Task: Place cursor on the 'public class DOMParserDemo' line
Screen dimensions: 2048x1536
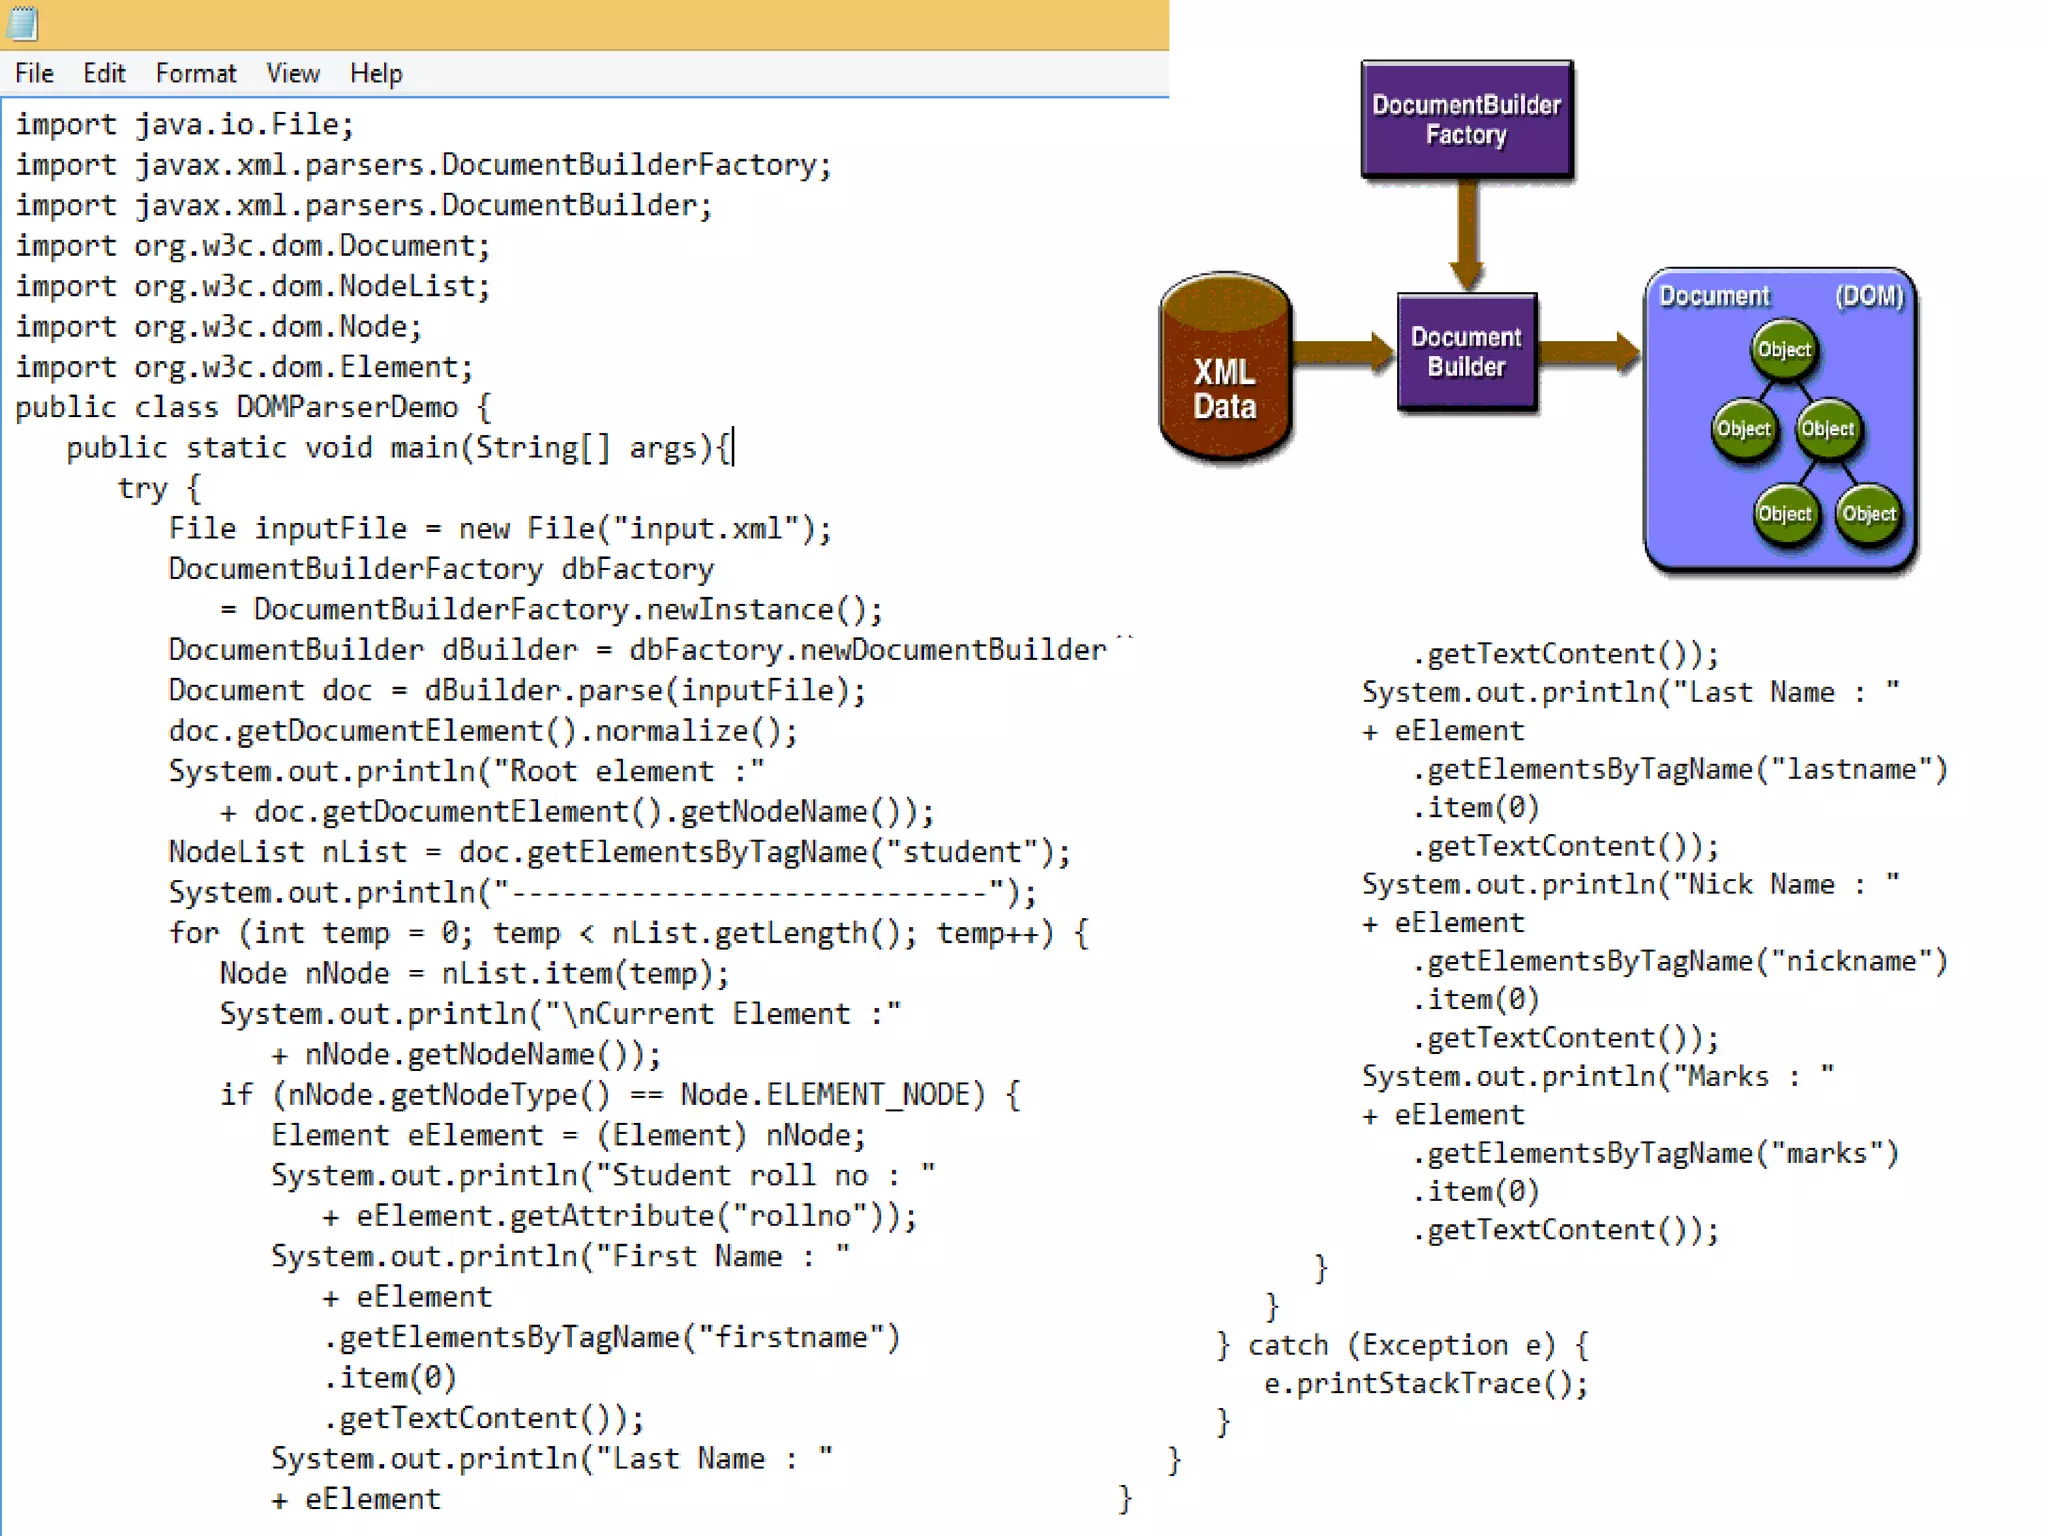Action: click(x=252, y=408)
